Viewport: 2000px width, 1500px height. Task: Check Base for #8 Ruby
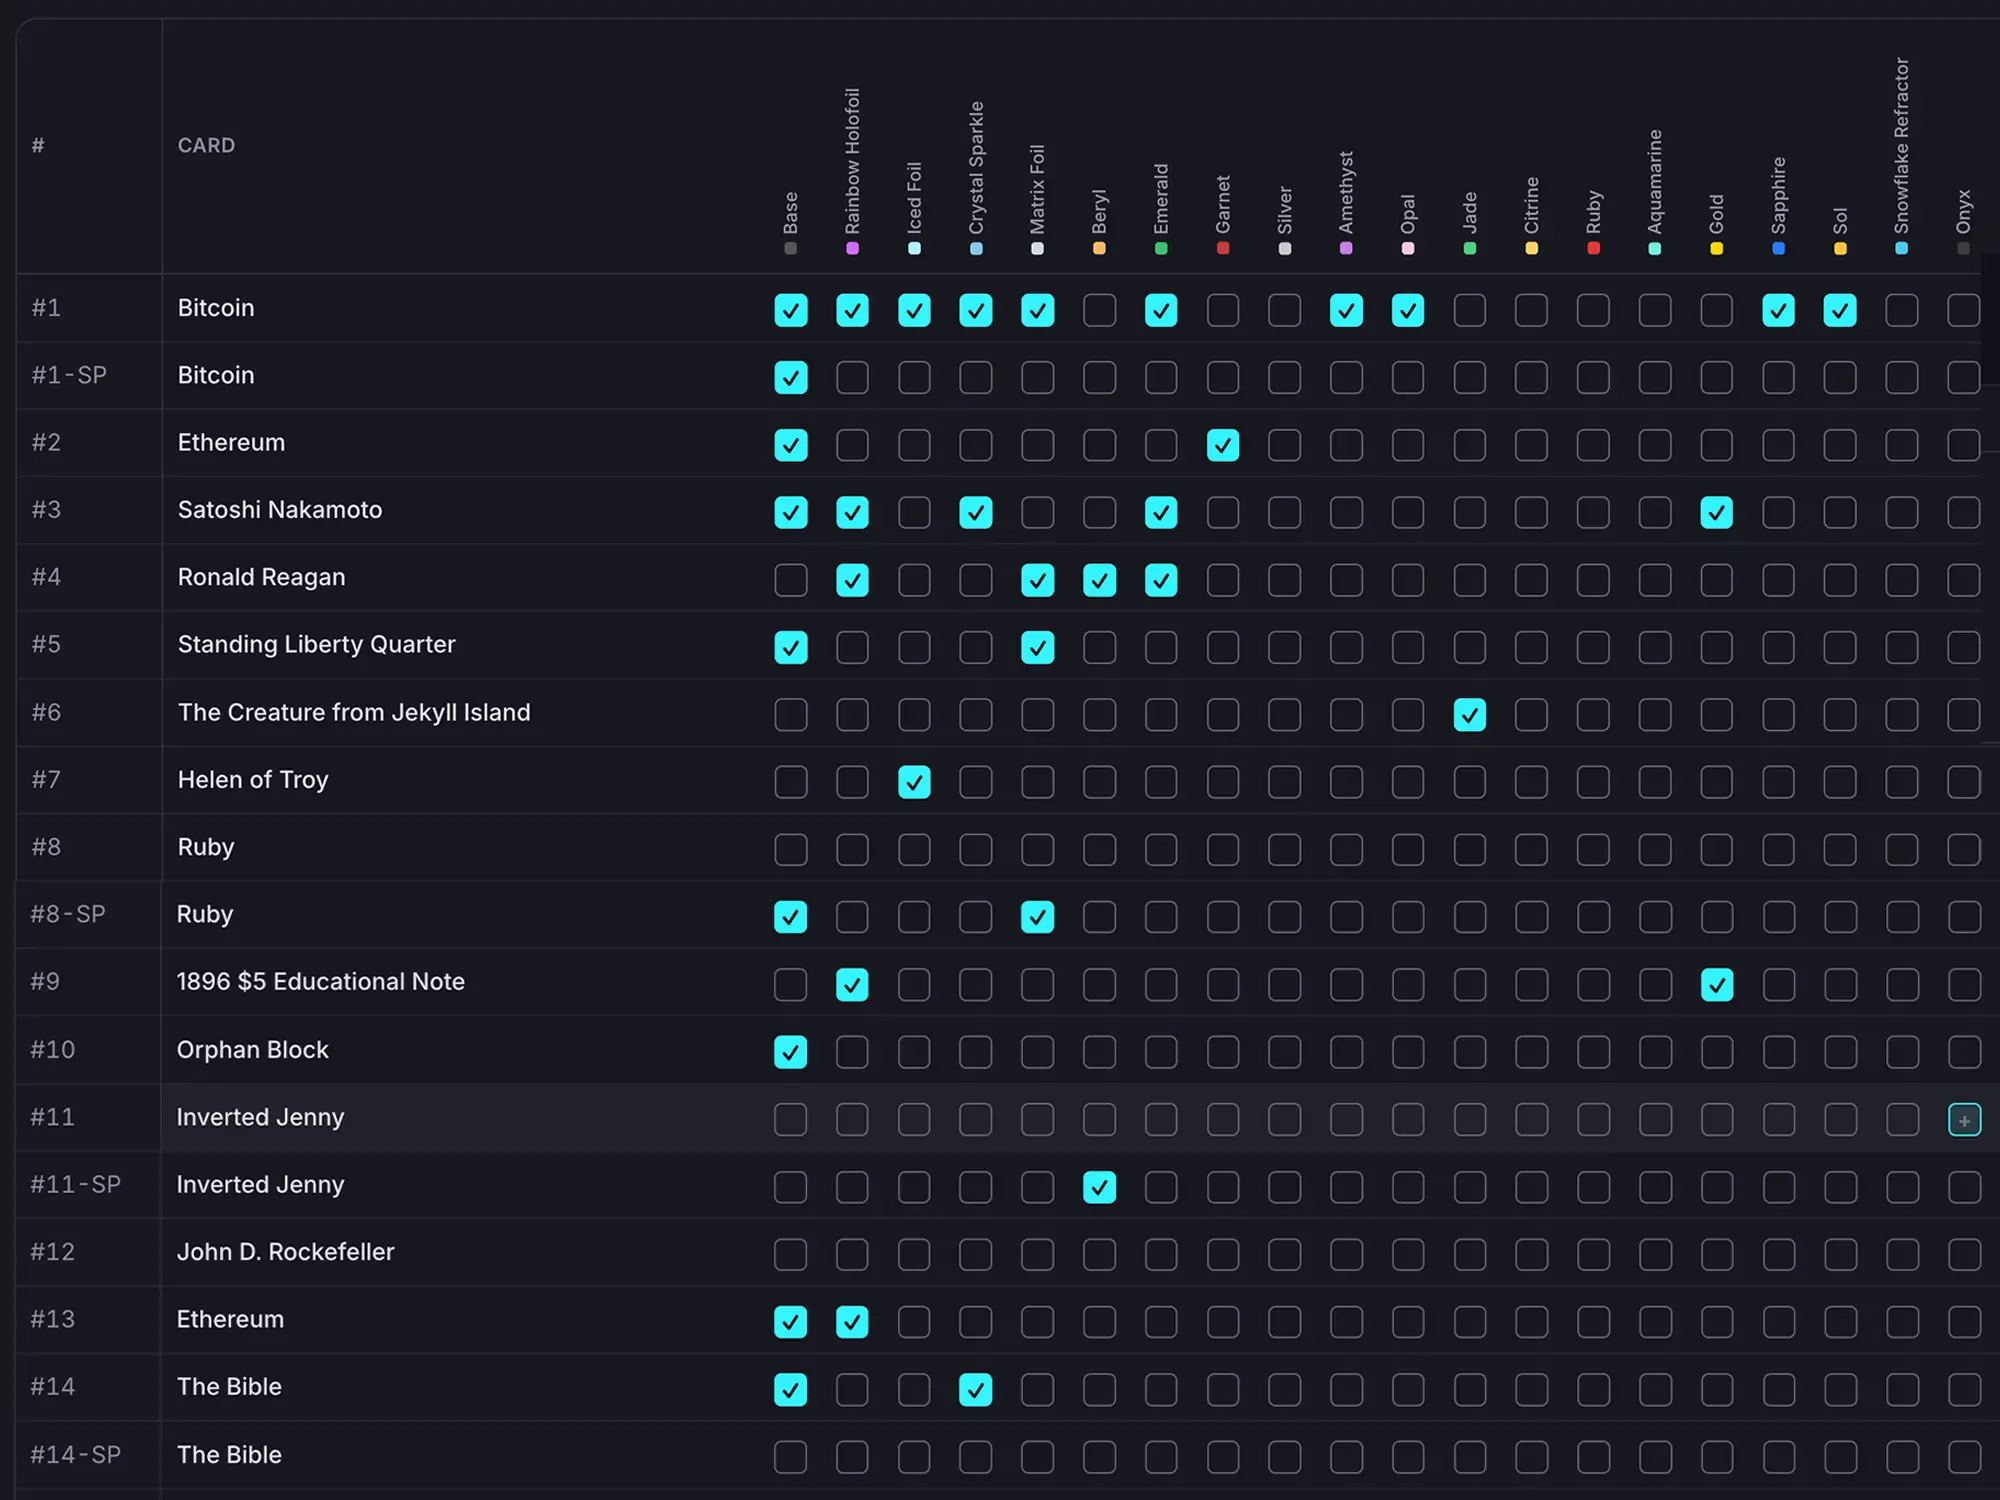(790, 850)
